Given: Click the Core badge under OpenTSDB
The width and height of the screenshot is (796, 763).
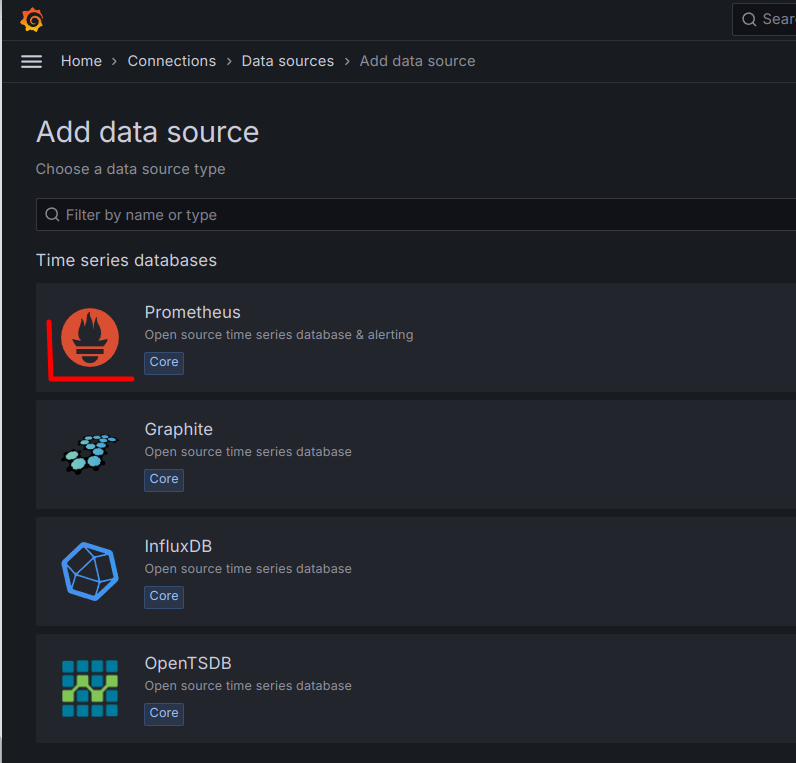Looking at the screenshot, I should [164, 713].
